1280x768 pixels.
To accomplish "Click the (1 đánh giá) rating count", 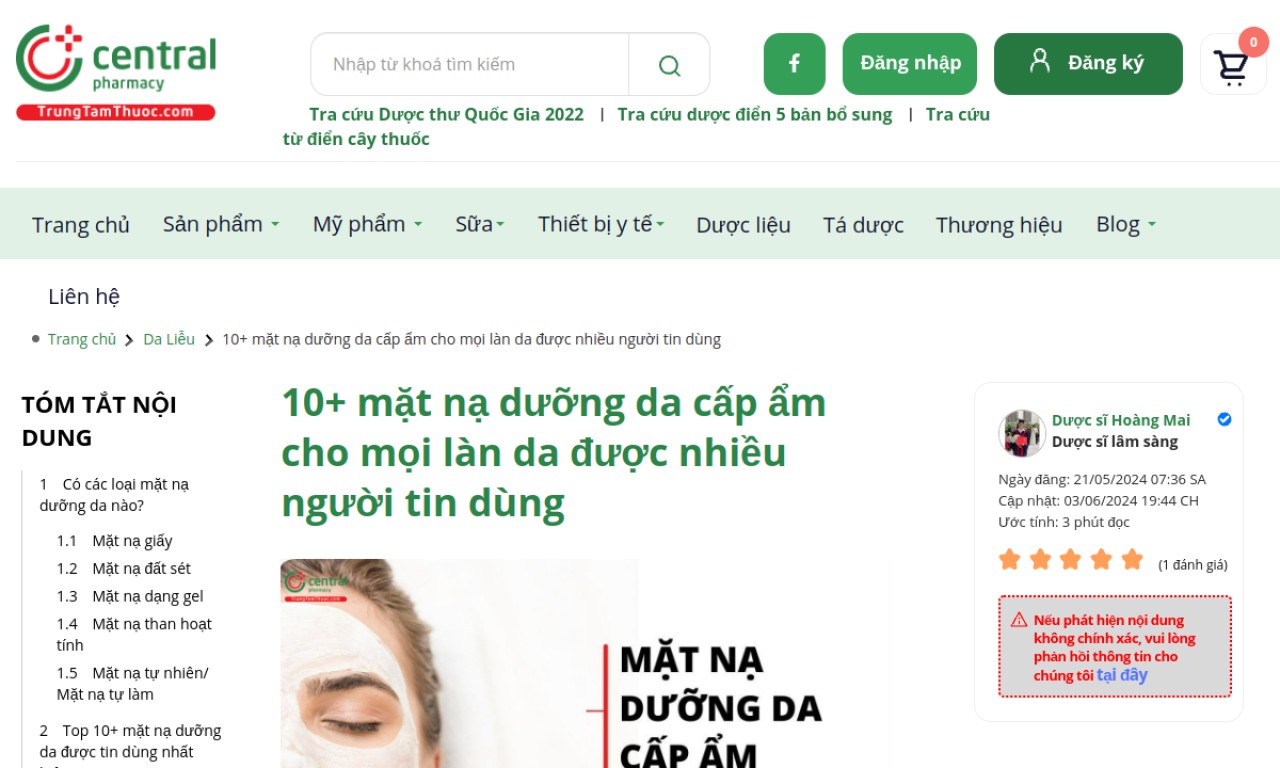I will [1192, 565].
